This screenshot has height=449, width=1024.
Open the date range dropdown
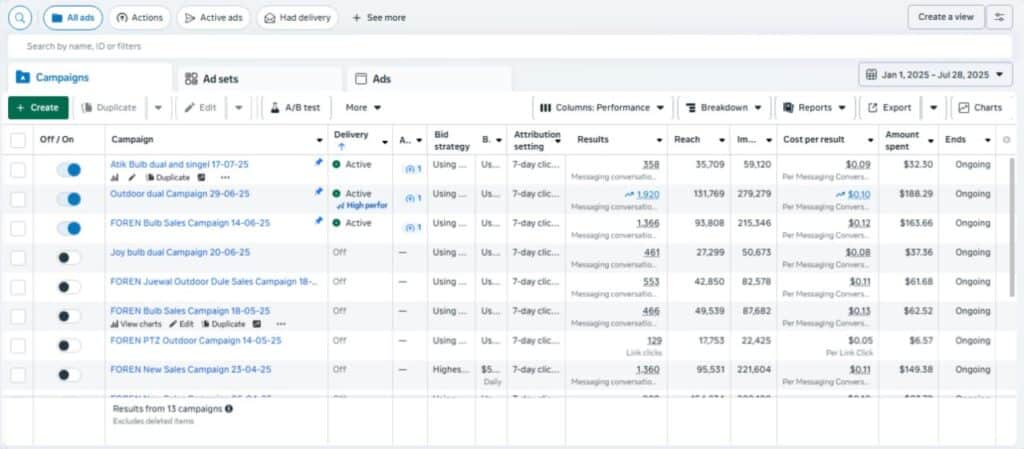coord(935,75)
